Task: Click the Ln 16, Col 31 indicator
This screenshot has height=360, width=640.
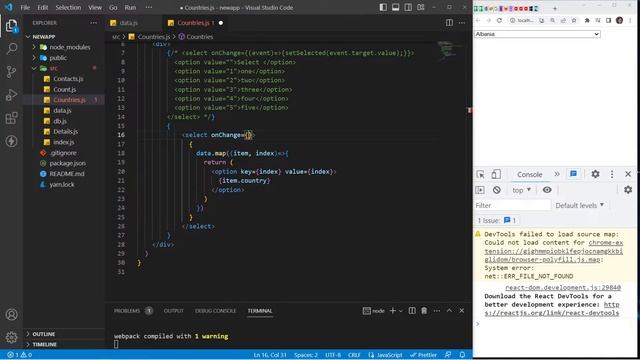Action: click(270, 355)
